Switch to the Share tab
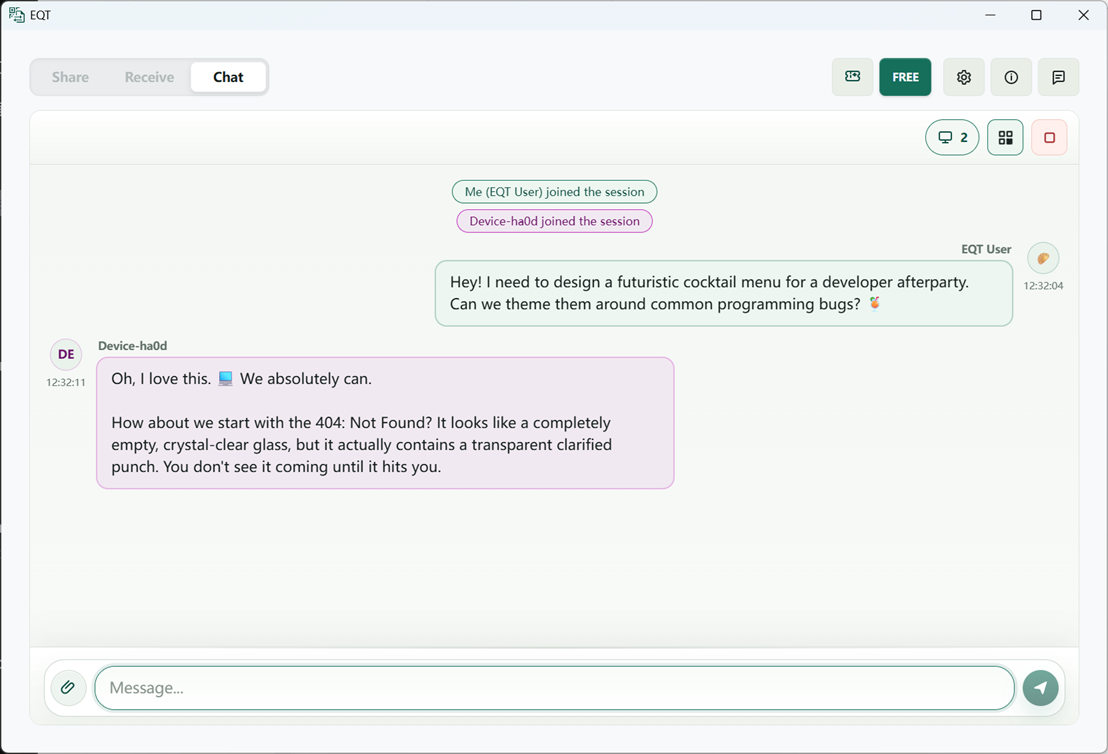The height and width of the screenshot is (754, 1108). pyautogui.click(x=70, y=77)
